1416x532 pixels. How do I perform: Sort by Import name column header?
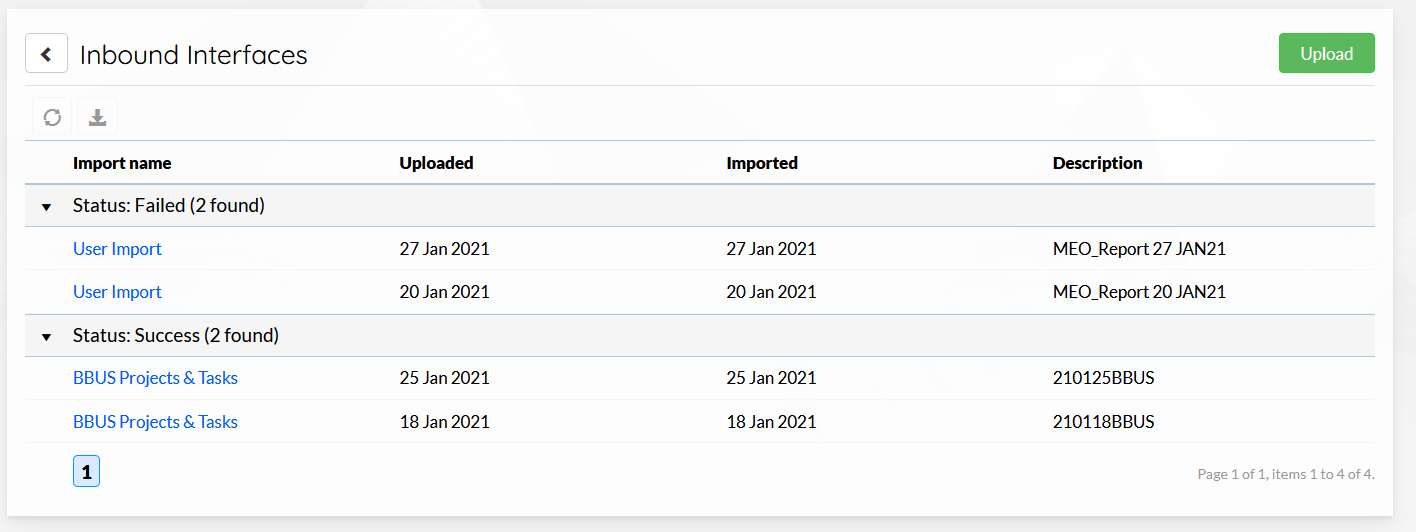tap(122, 163)
